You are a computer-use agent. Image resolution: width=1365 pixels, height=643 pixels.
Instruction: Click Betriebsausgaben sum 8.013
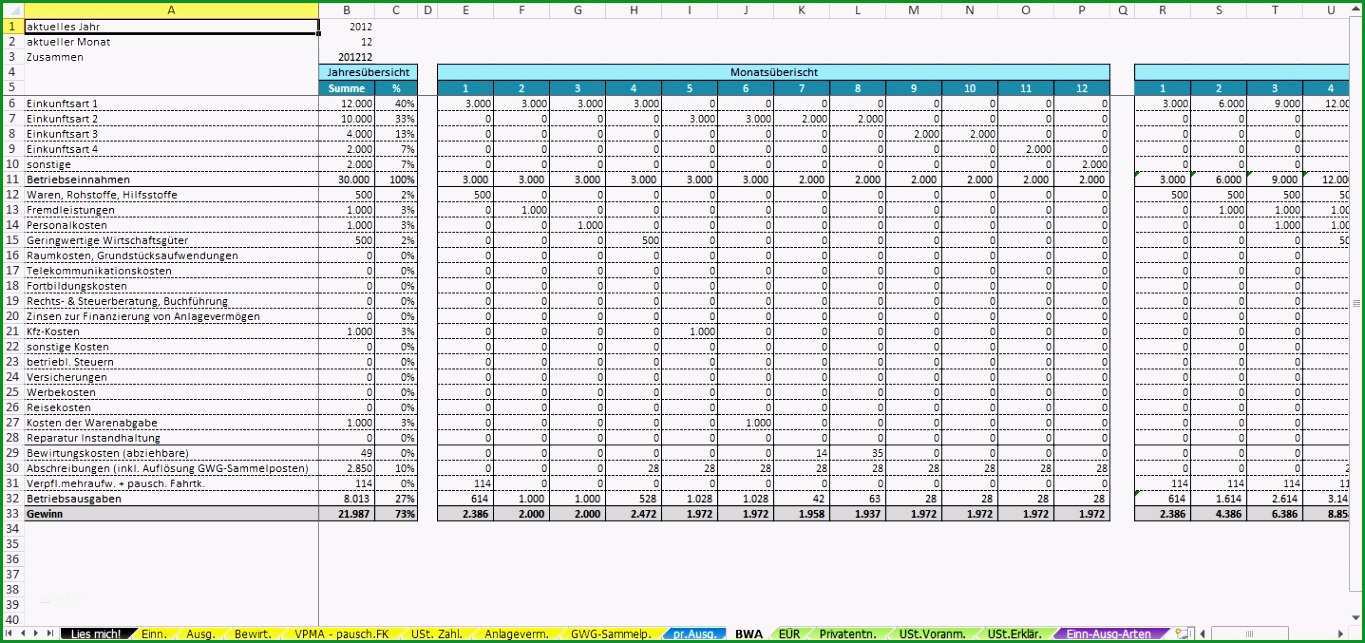(x=347, y=498)
